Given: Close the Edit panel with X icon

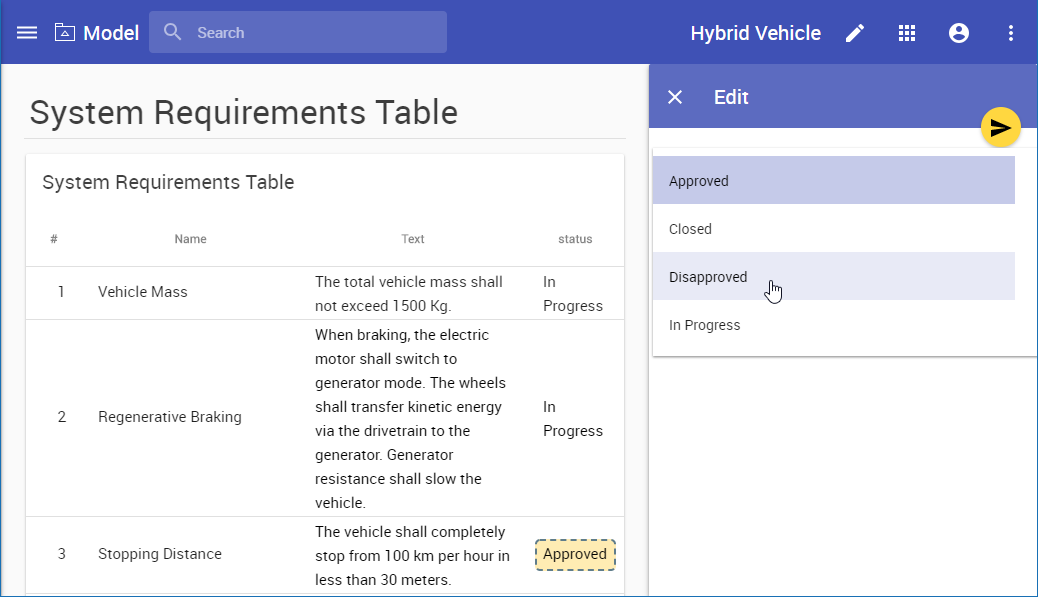Looking at the screenshot, I should [675, 97].
